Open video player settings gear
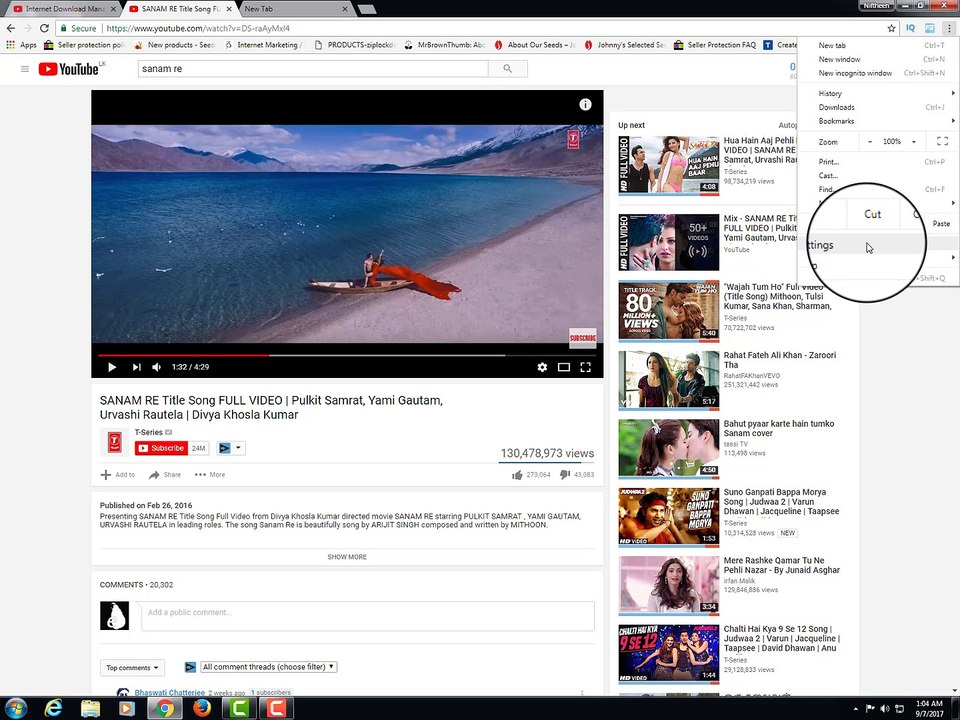The width and height of the screenshot is (960, 720). click(x=542, y=367)
